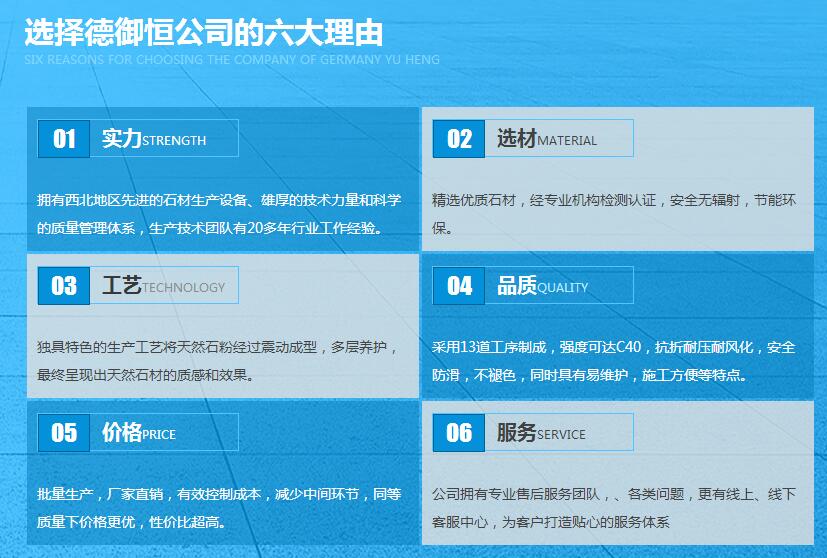Select the 实力 STRENGTH heading
827x558 pixels.
coord(154,139)
